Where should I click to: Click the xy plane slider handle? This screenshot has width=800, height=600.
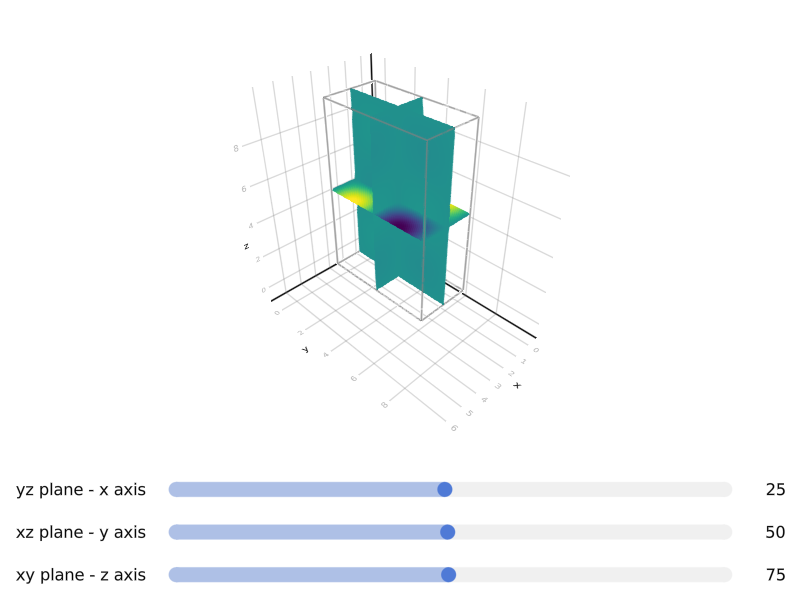click(x=448, y=574)
